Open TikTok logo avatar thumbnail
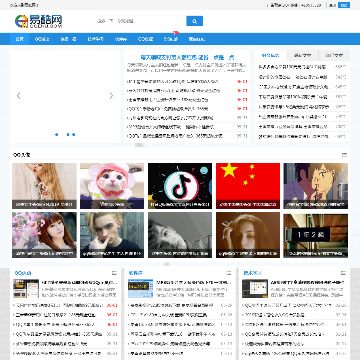This screenshot has height=360, width=360. [x=180, y=186]
